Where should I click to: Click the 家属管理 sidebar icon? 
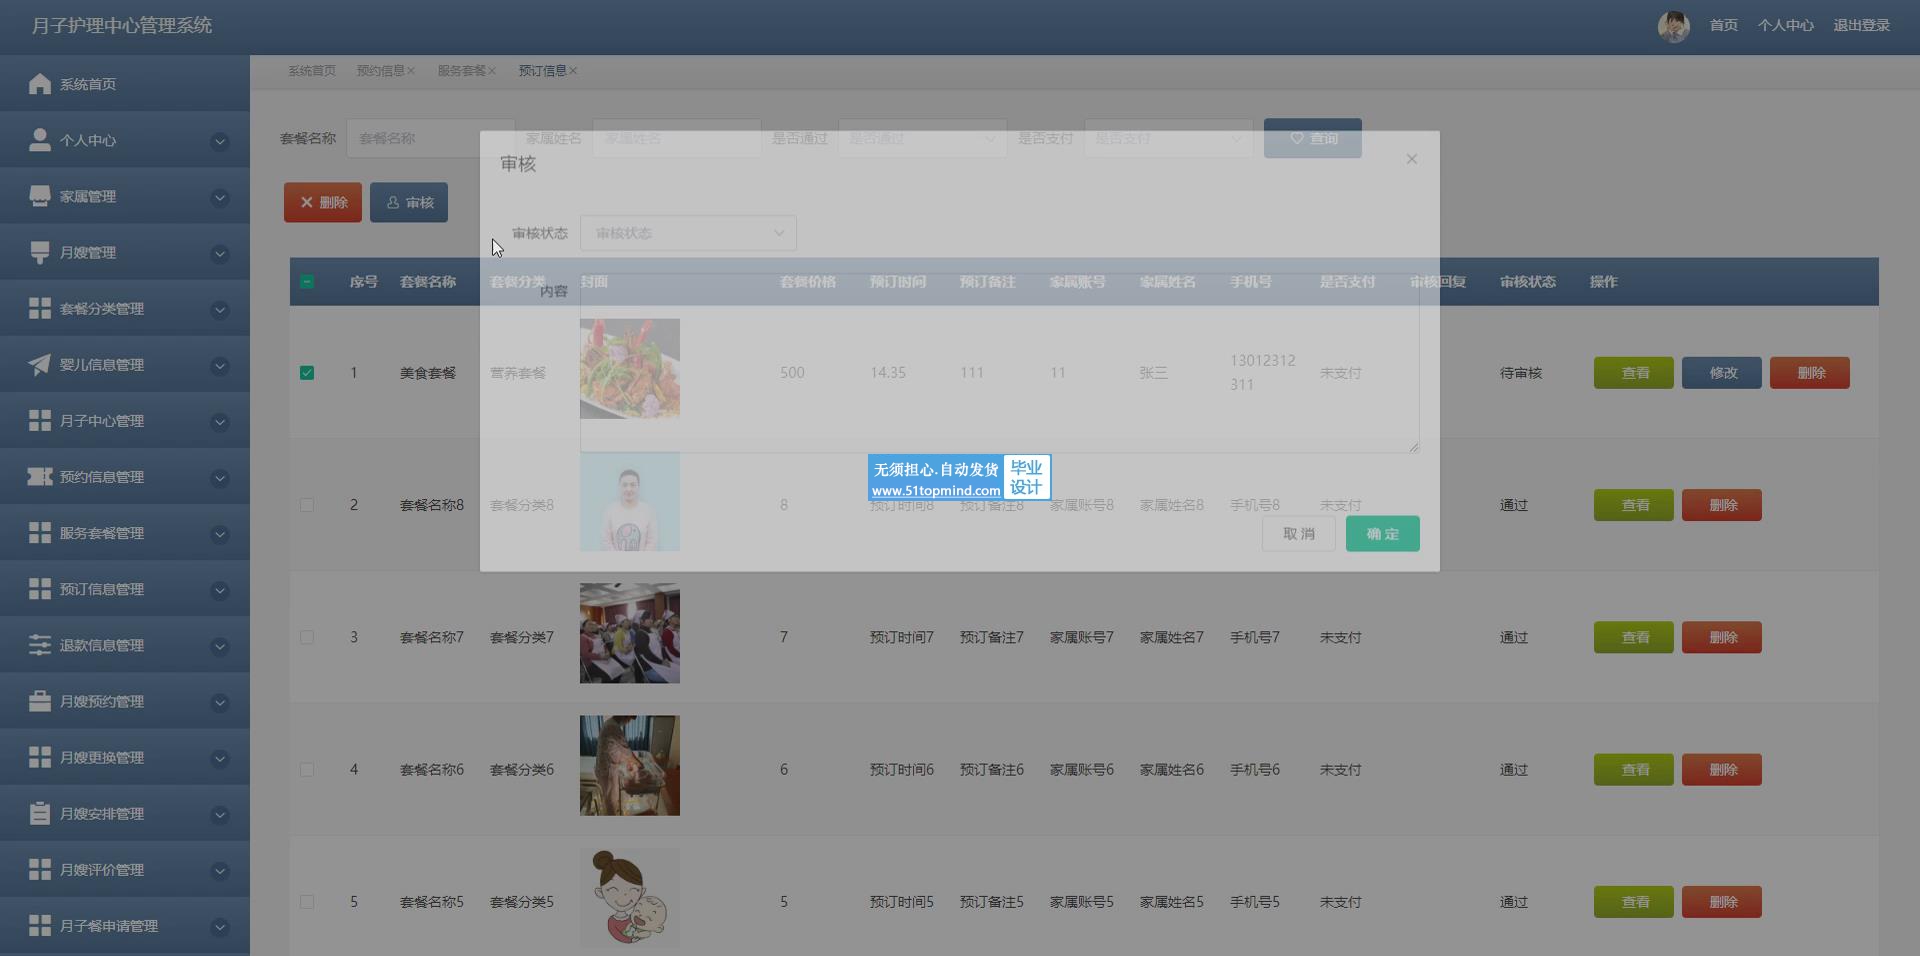coord(40,196)
